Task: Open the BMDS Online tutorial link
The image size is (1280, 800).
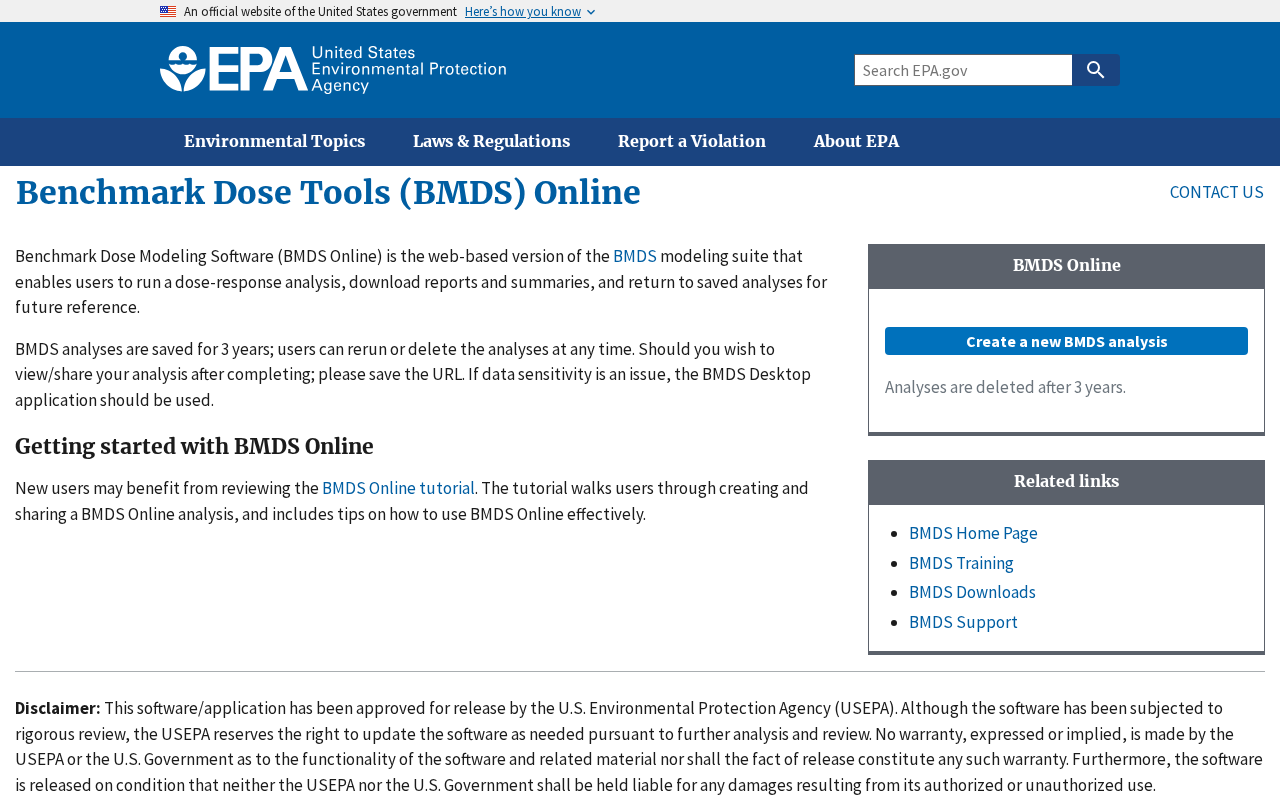Action: 398,488
